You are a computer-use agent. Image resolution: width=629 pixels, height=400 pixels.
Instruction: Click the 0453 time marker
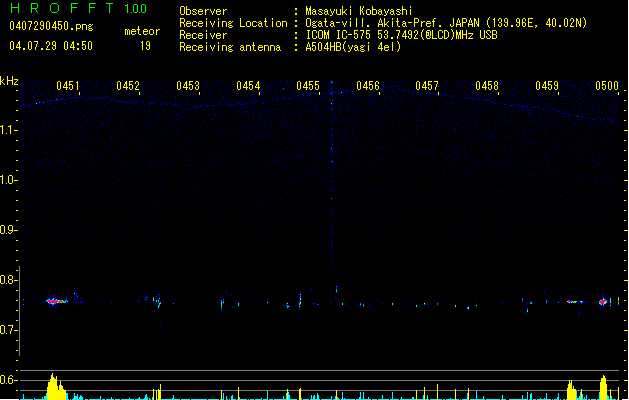[188, 86]
